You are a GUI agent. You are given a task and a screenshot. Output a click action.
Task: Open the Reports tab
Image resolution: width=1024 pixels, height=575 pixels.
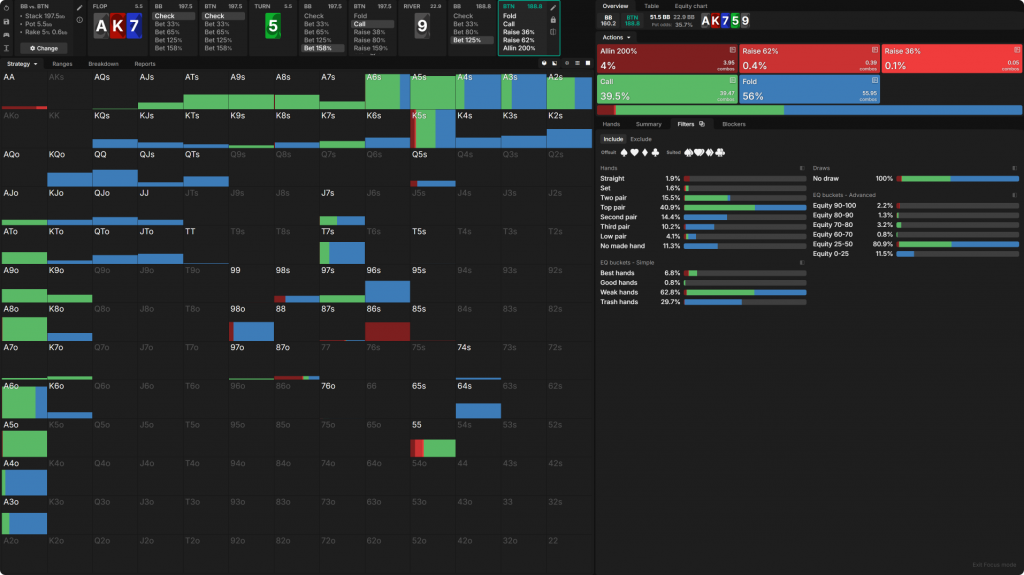[x=145, y=64]
